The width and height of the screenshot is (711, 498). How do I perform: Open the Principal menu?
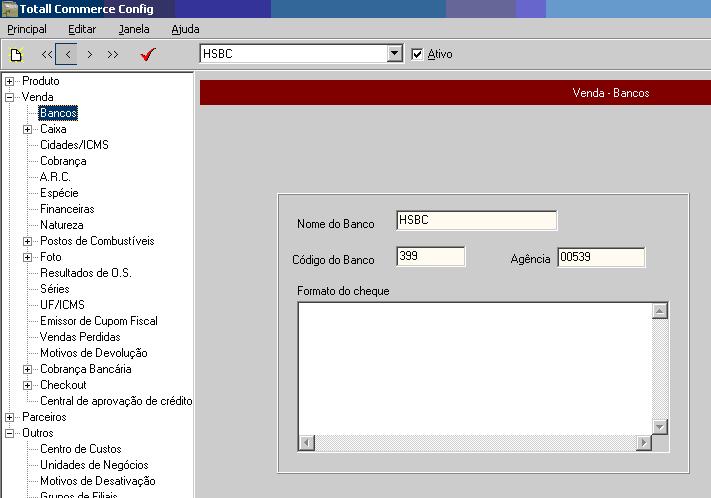tap(27, 29)
